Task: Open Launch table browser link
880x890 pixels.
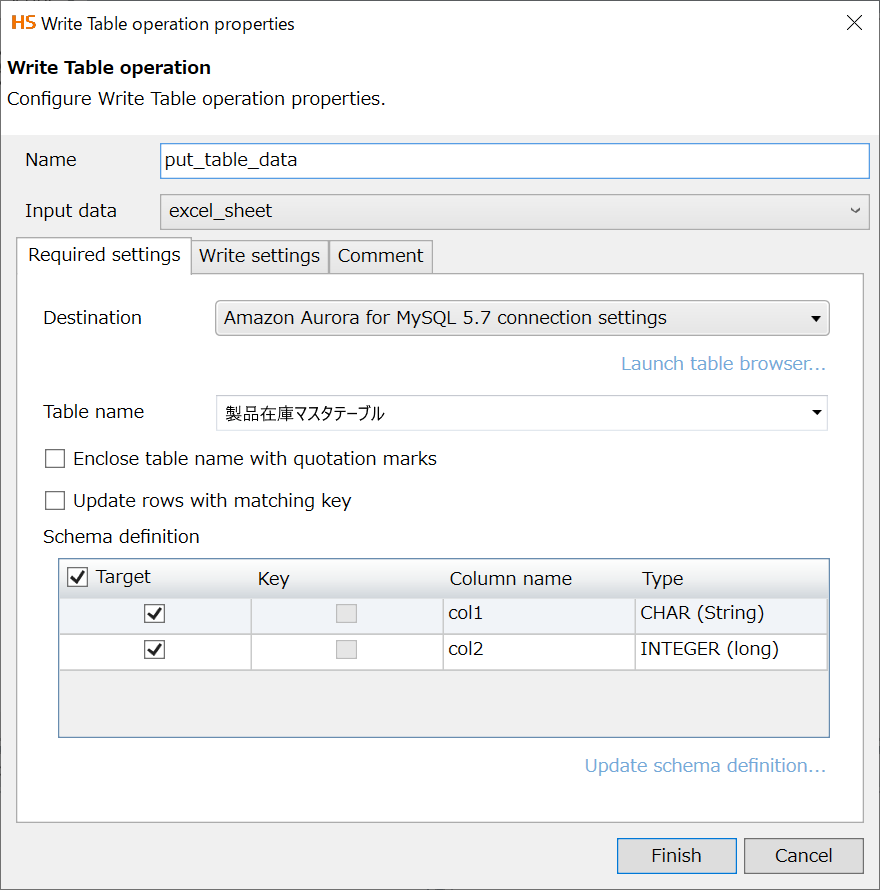Action: click(723, 364)
